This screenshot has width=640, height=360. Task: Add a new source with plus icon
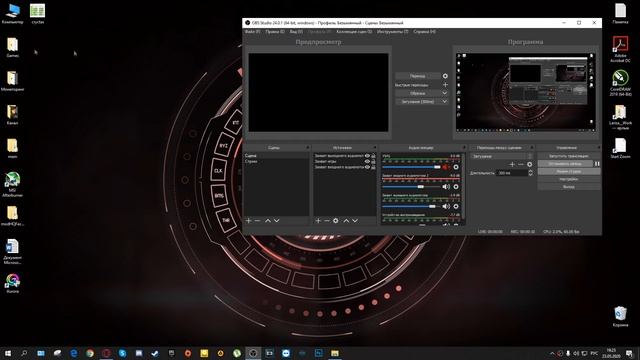coord(318,221)
